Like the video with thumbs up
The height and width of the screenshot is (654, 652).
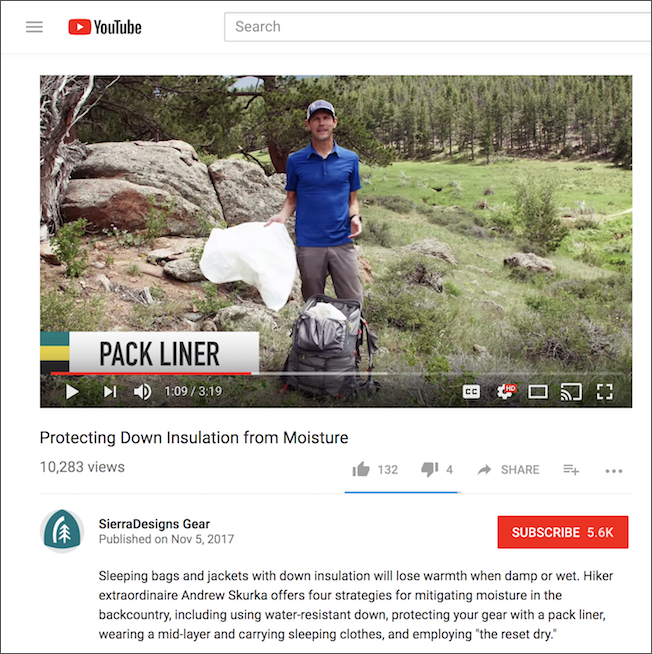[x=361, y=470]
